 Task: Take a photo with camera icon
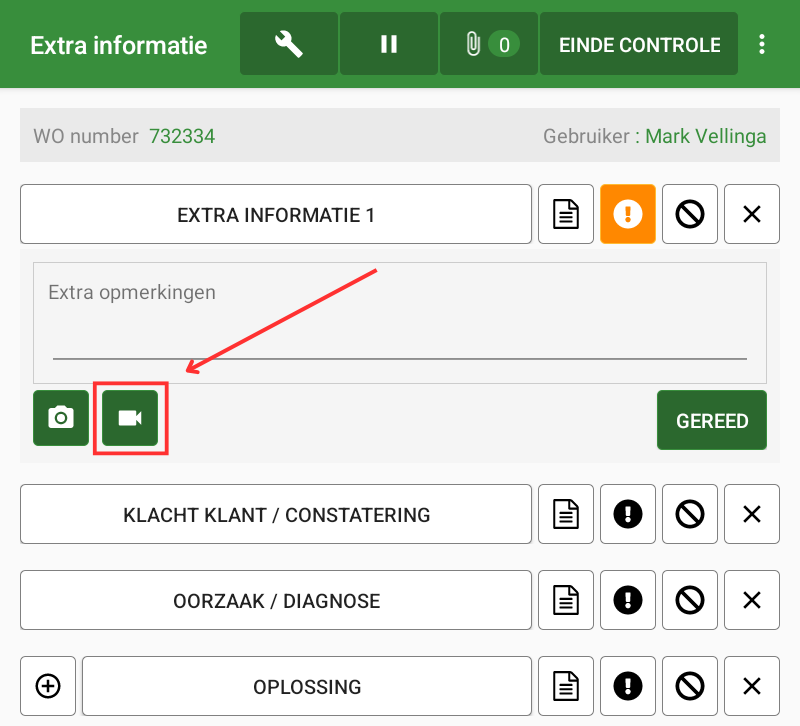[61, 418]
